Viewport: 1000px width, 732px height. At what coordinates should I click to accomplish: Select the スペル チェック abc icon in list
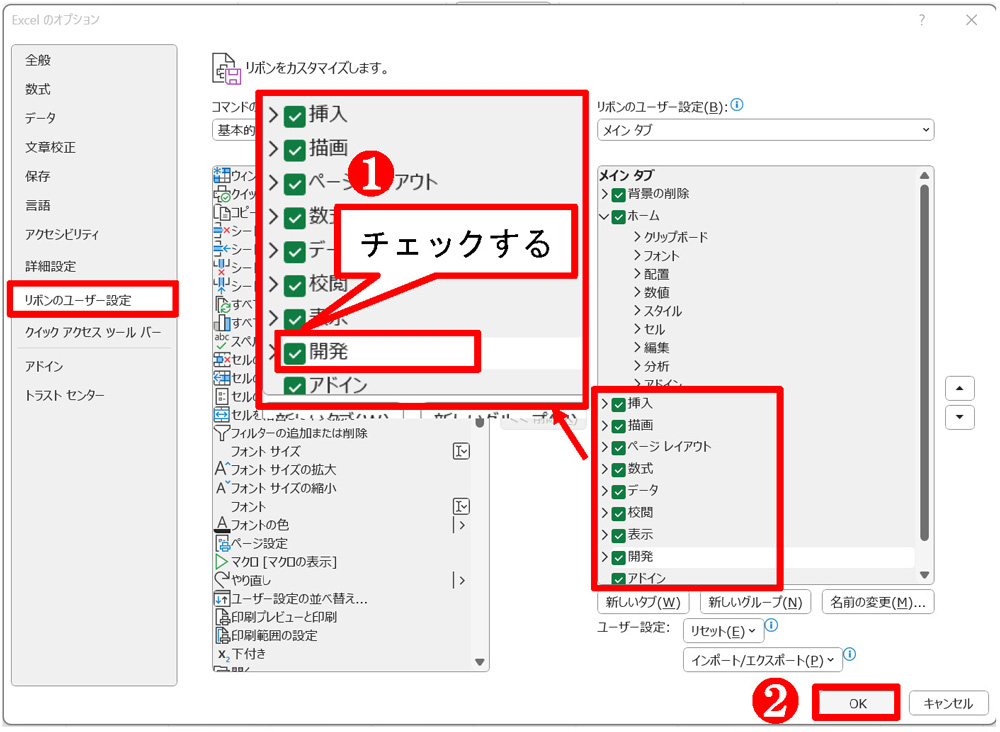pyautogui.click(x=222, y=340)
